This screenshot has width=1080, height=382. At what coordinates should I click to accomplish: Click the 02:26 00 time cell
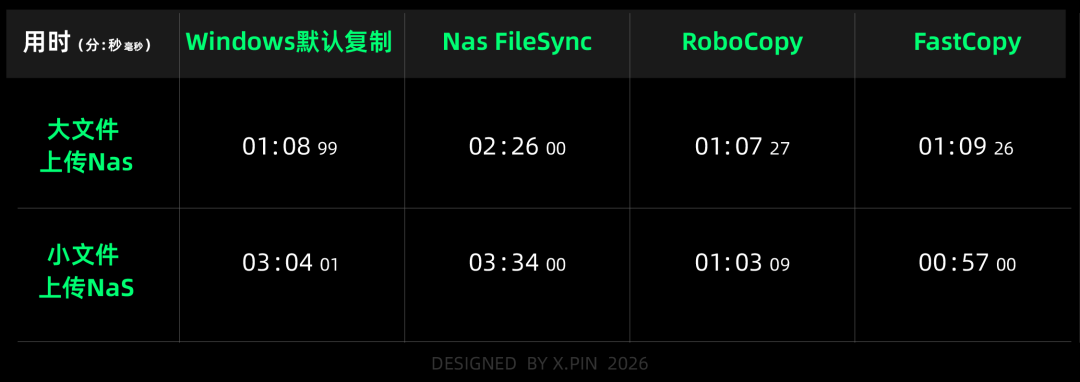(517, 147)
